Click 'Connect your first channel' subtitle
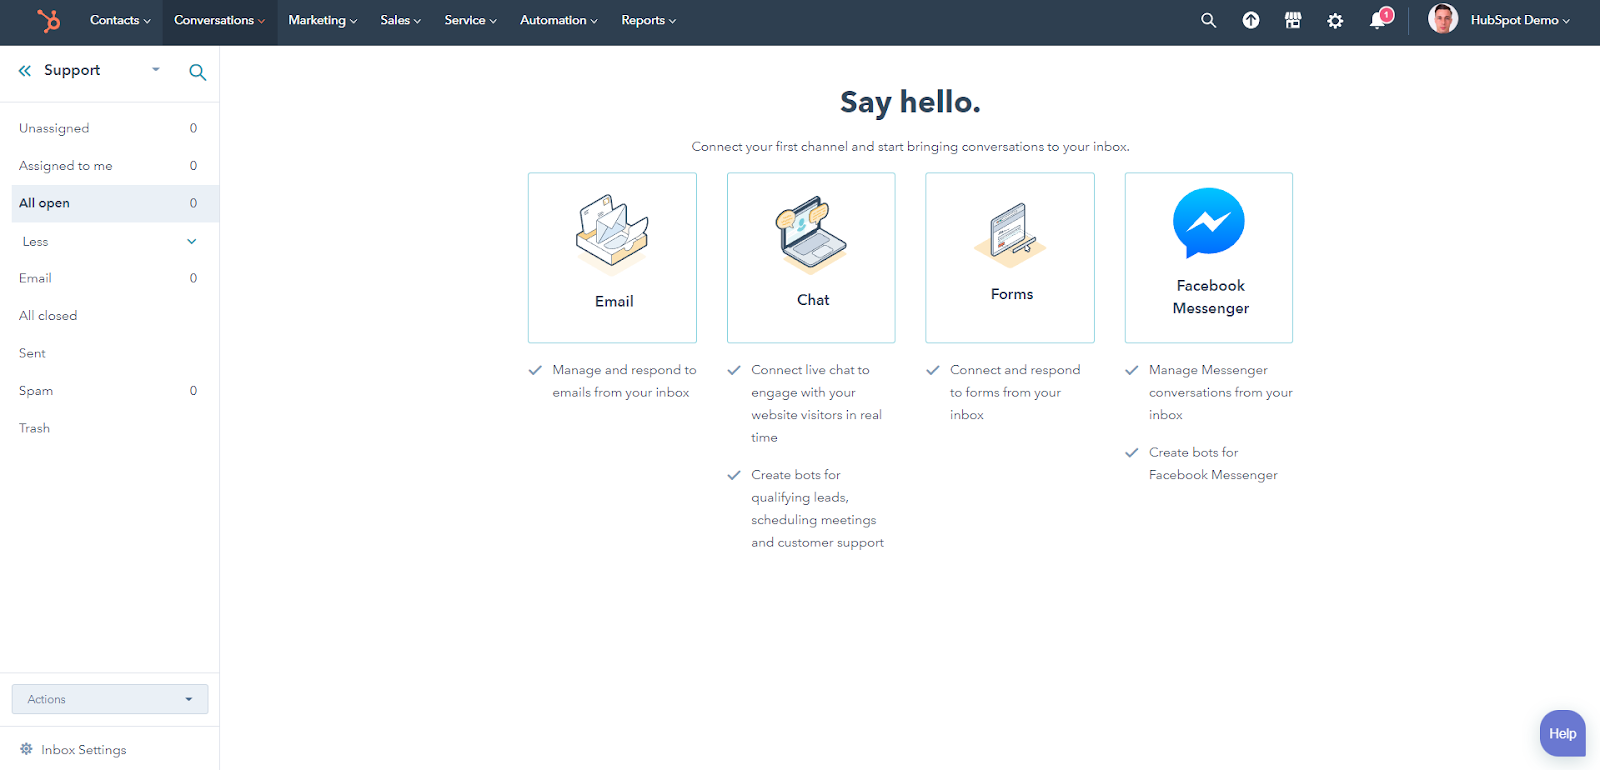 coord(910,146)
